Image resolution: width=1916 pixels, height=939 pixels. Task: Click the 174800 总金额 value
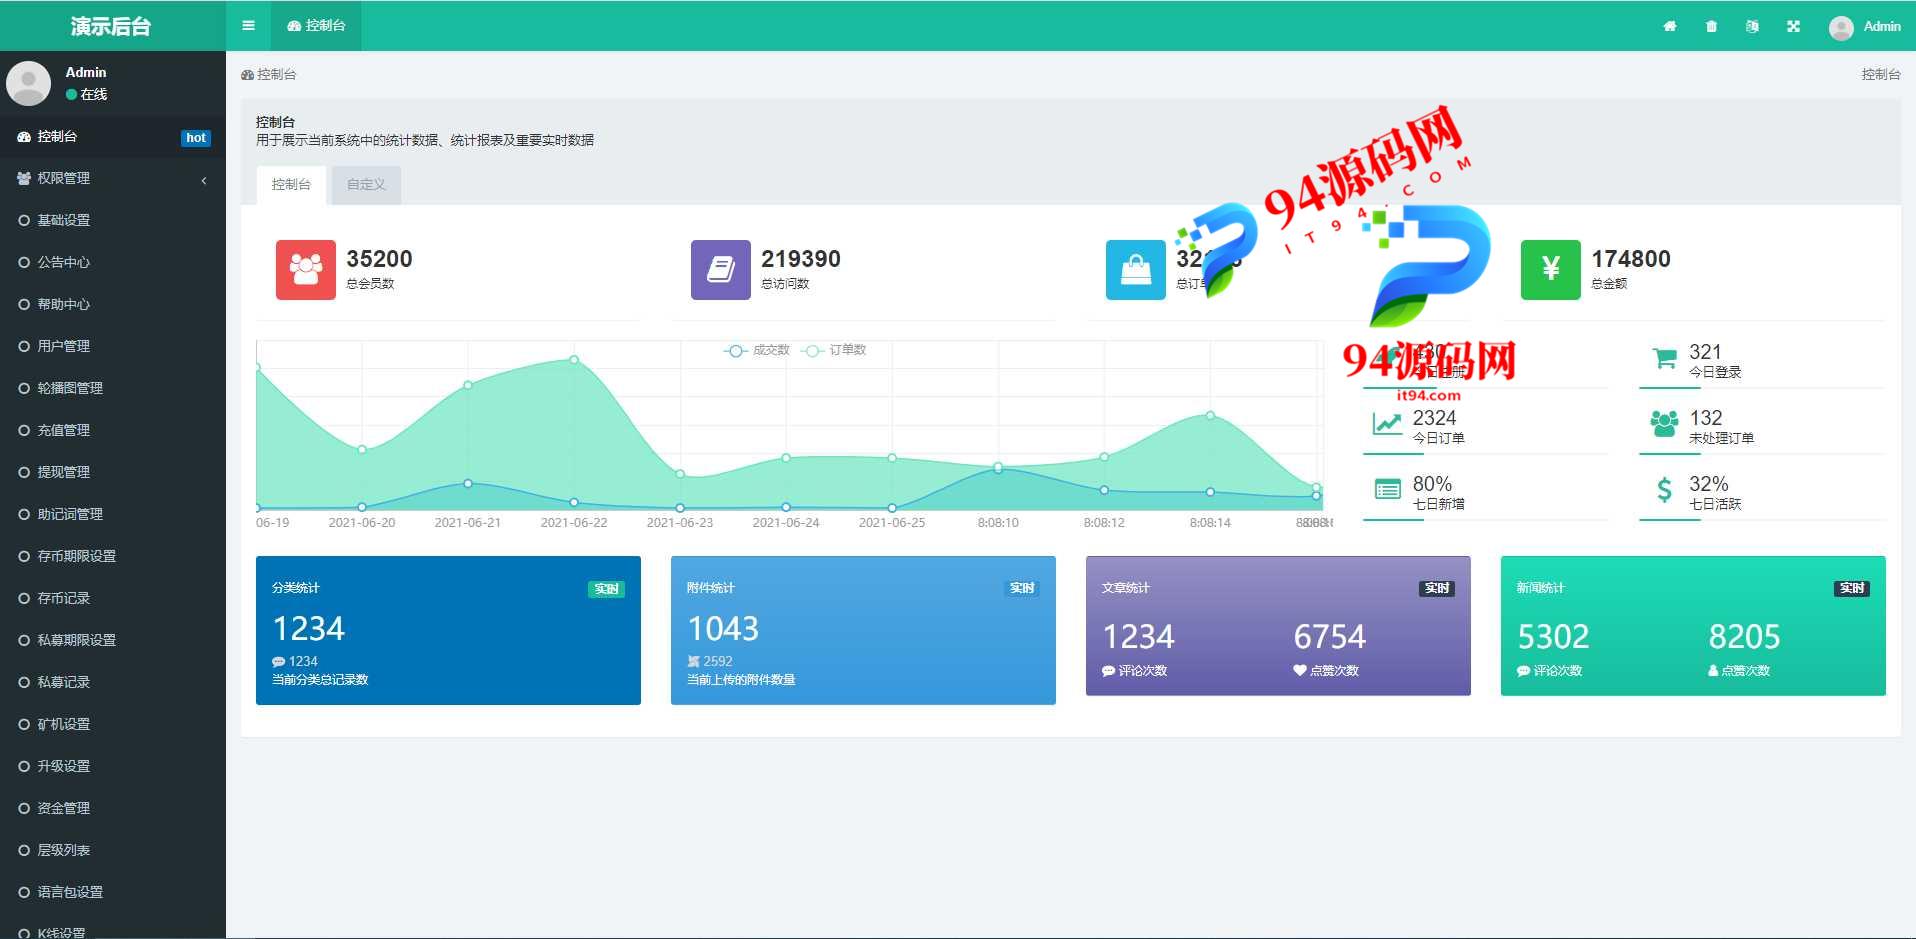(1631, 259)
